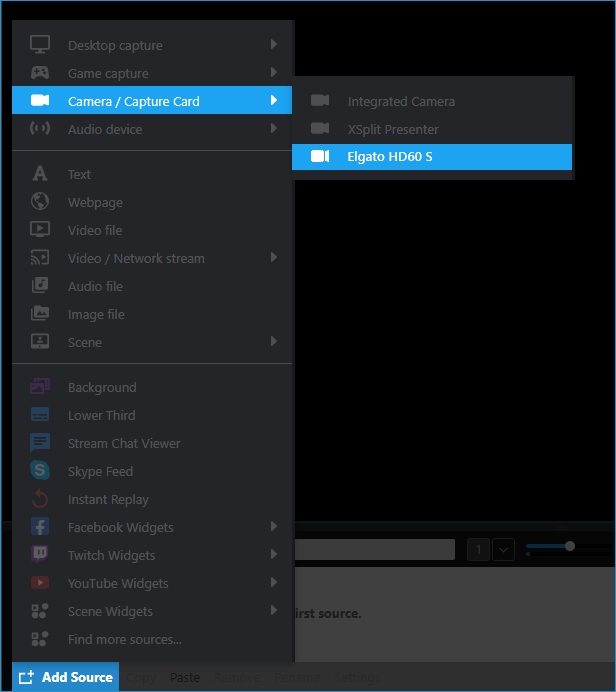
Task: Select the Skype Feed label
Action: coord(100,471)
